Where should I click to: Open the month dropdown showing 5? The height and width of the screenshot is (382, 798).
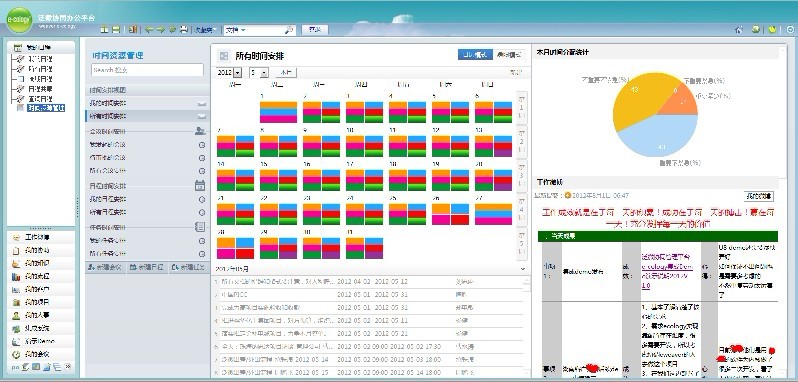point(259,73)
